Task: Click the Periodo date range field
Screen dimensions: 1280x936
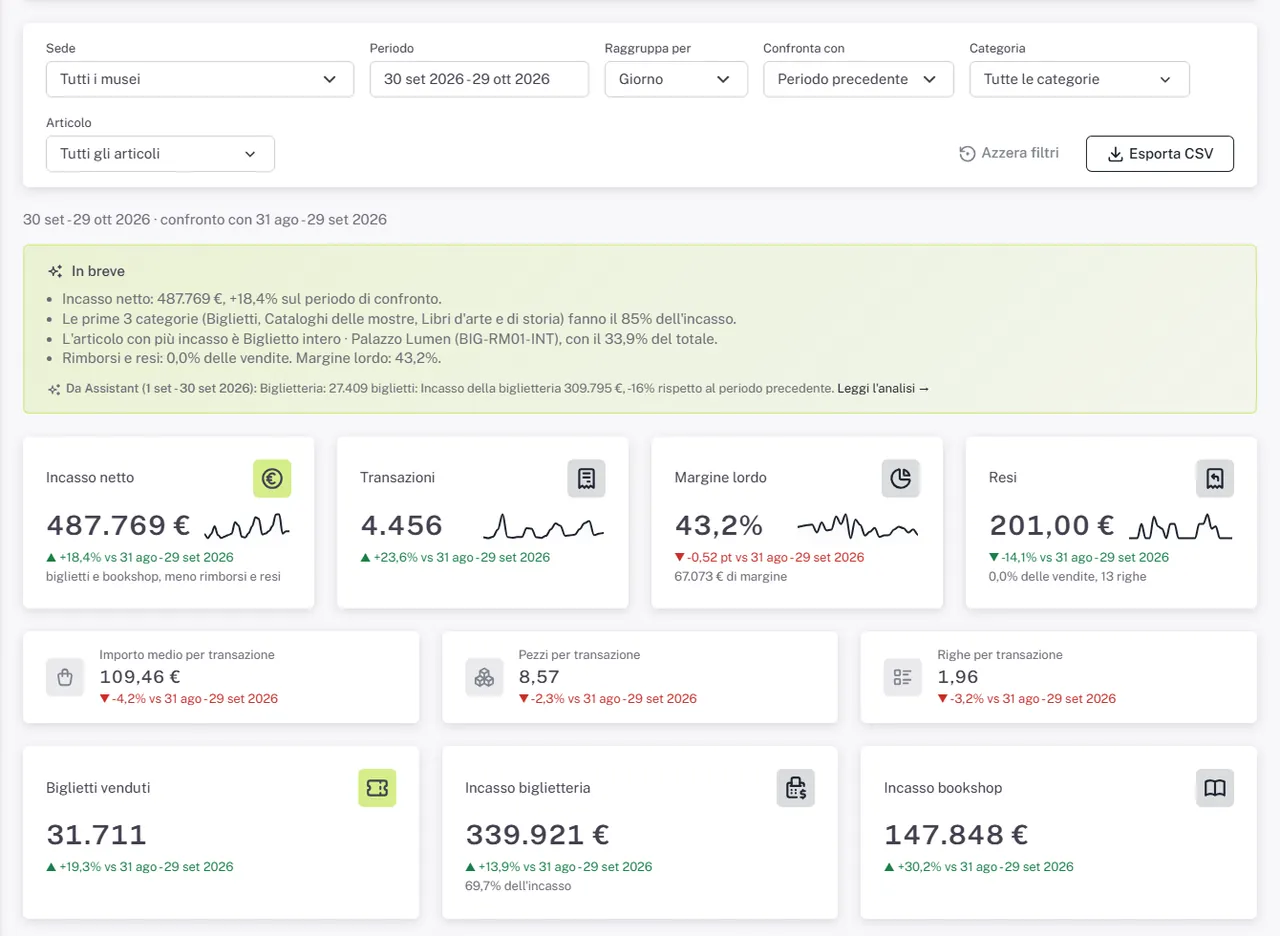Action: 479,79
